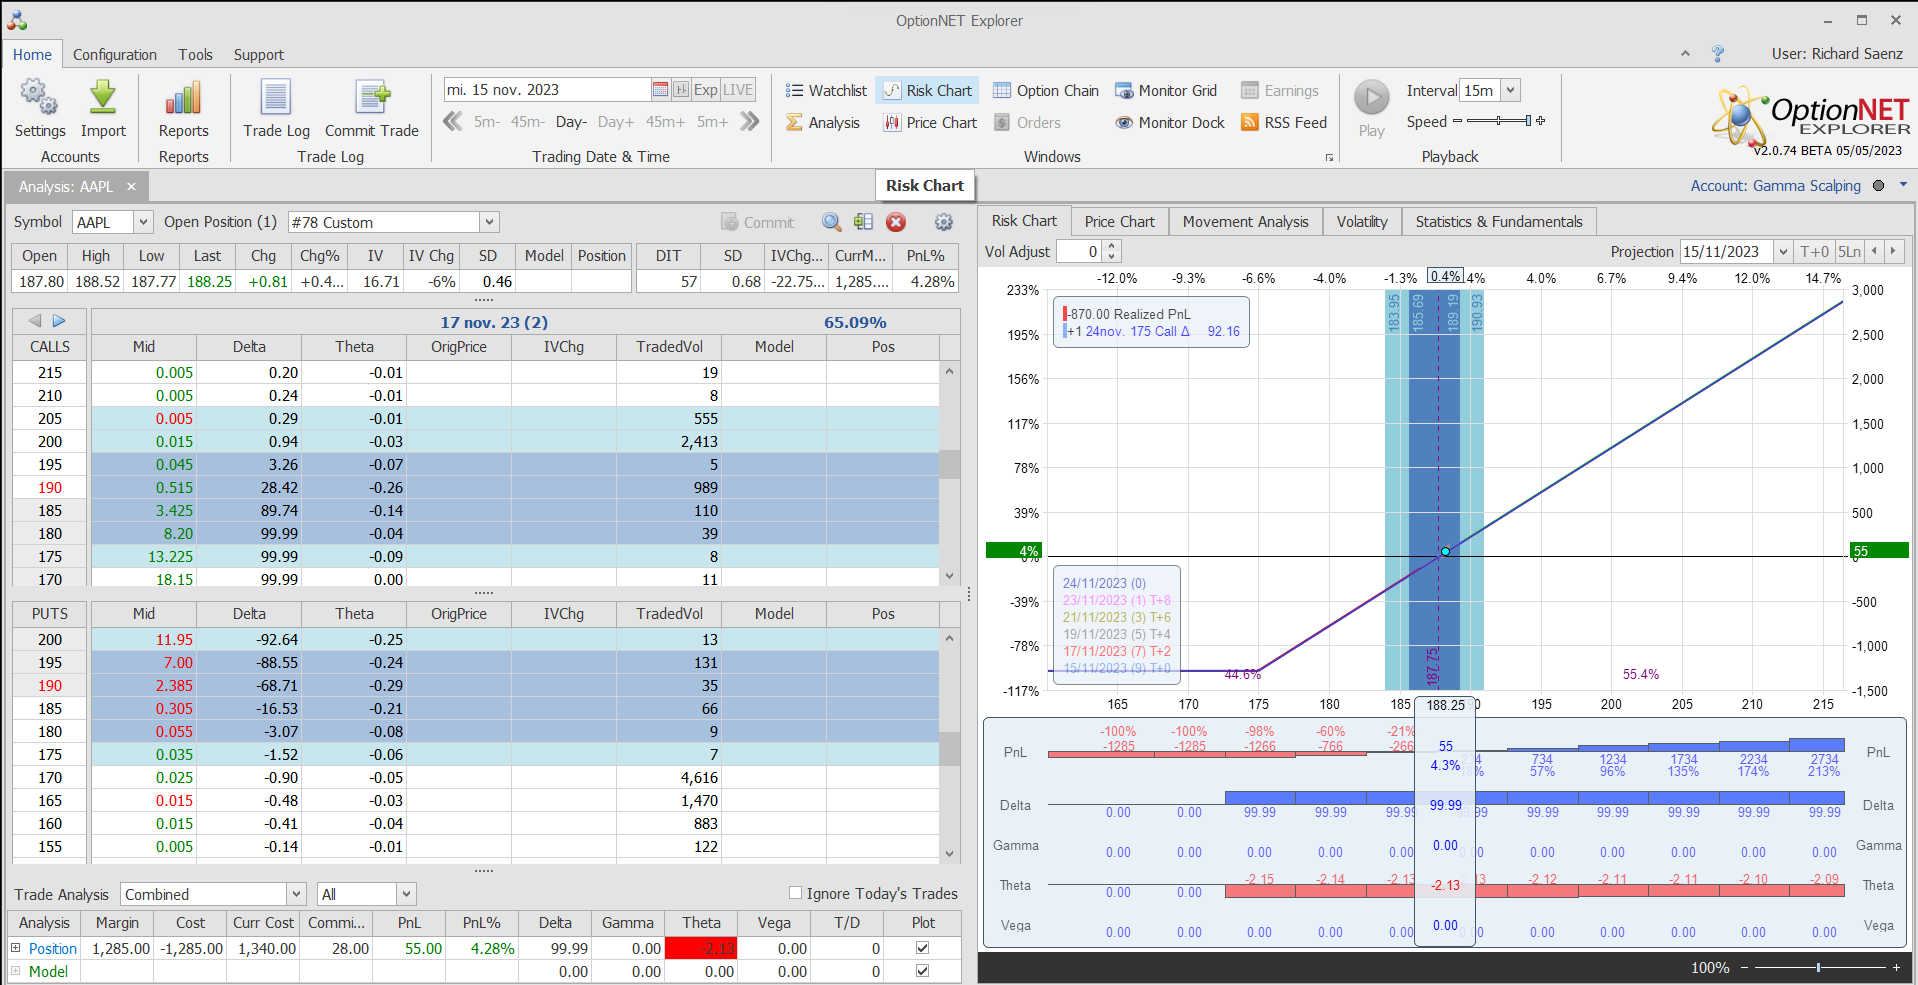
Task: Toggle the LIVE mode button
Action: (x=738, y=90)
